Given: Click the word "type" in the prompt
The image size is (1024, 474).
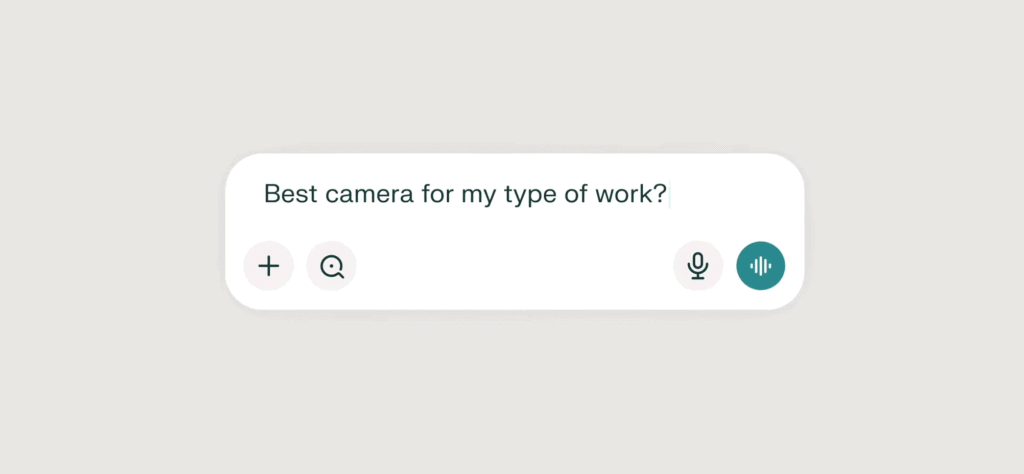Looking at the screenshot, I should point(524,194).
